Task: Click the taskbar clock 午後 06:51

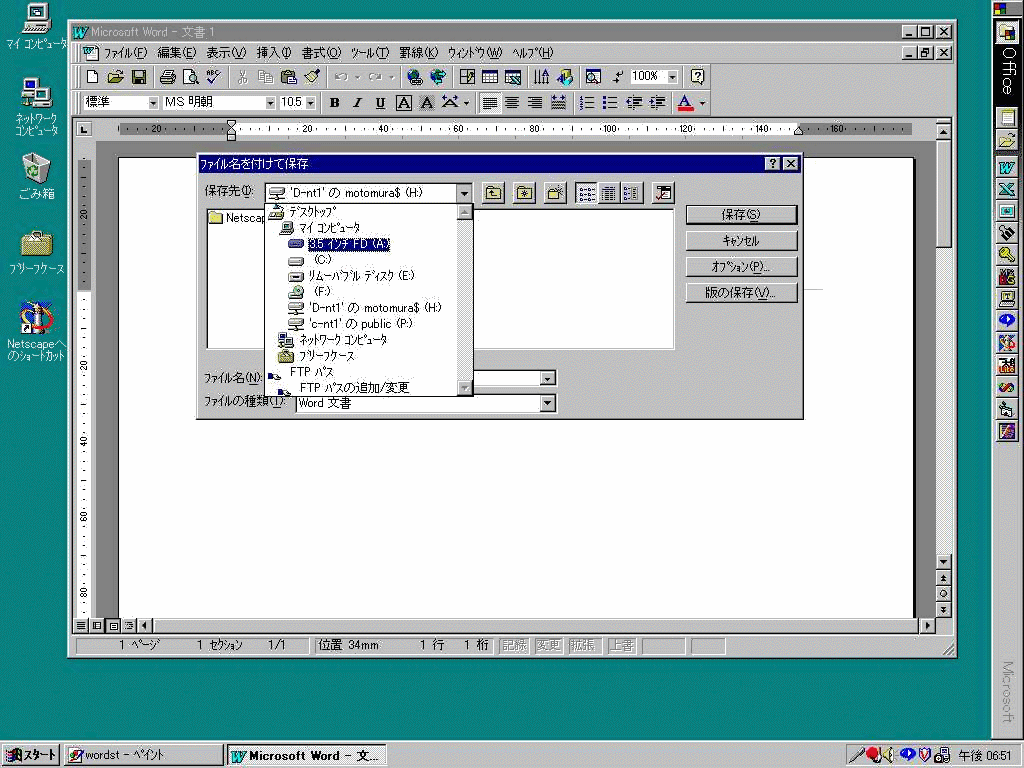Action: pyautogui.click(x=985, y=755)
